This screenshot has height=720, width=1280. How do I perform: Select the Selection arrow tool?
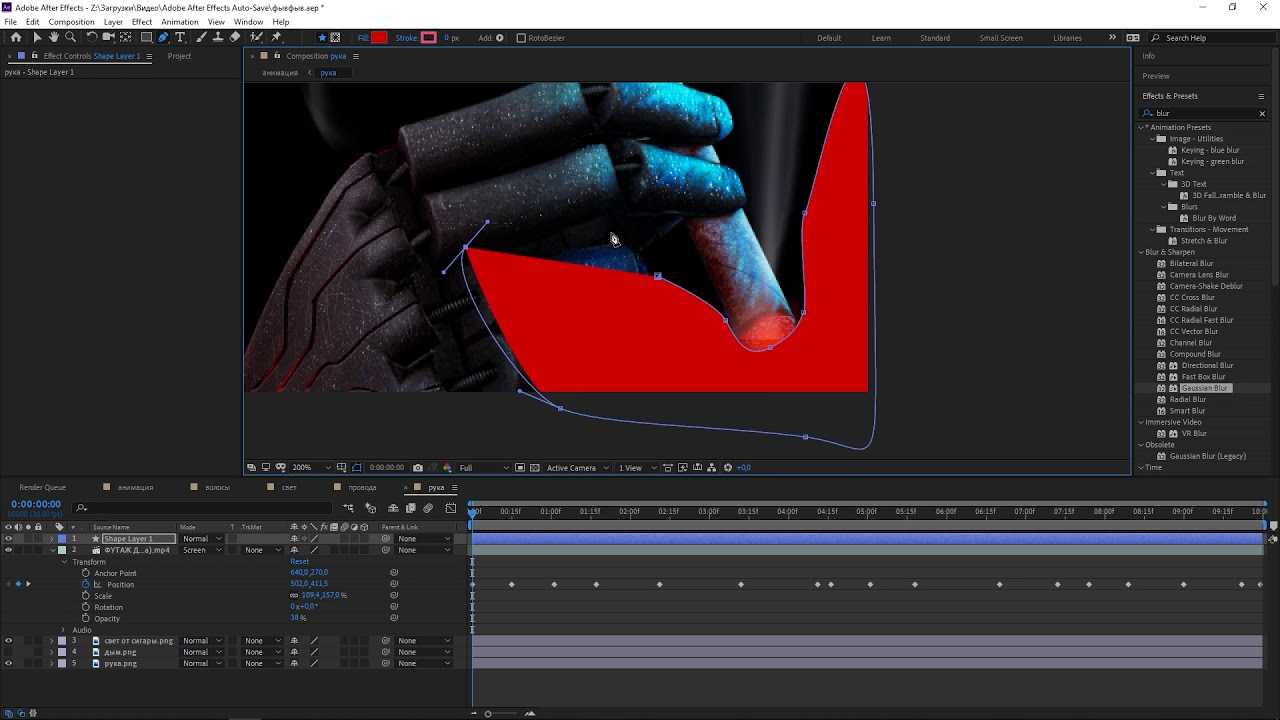37,37
